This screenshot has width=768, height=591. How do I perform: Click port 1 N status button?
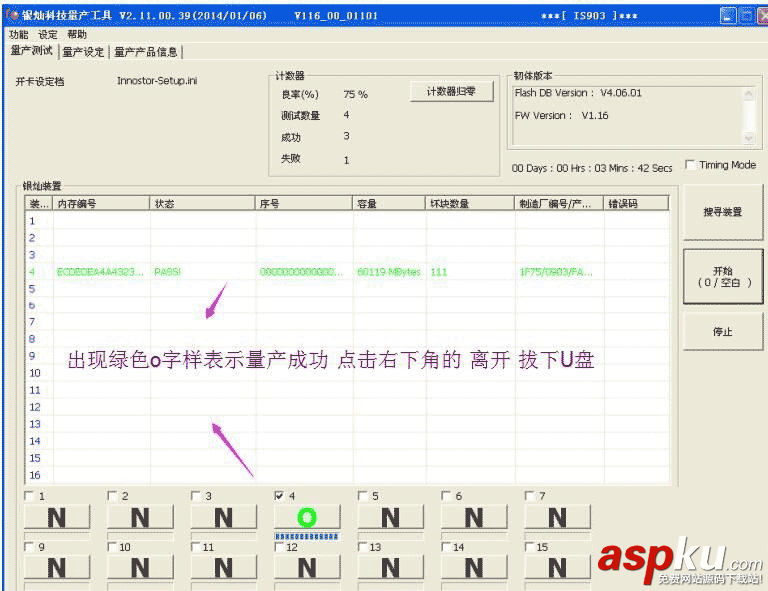pyautogui.click(x=57, y=517)
